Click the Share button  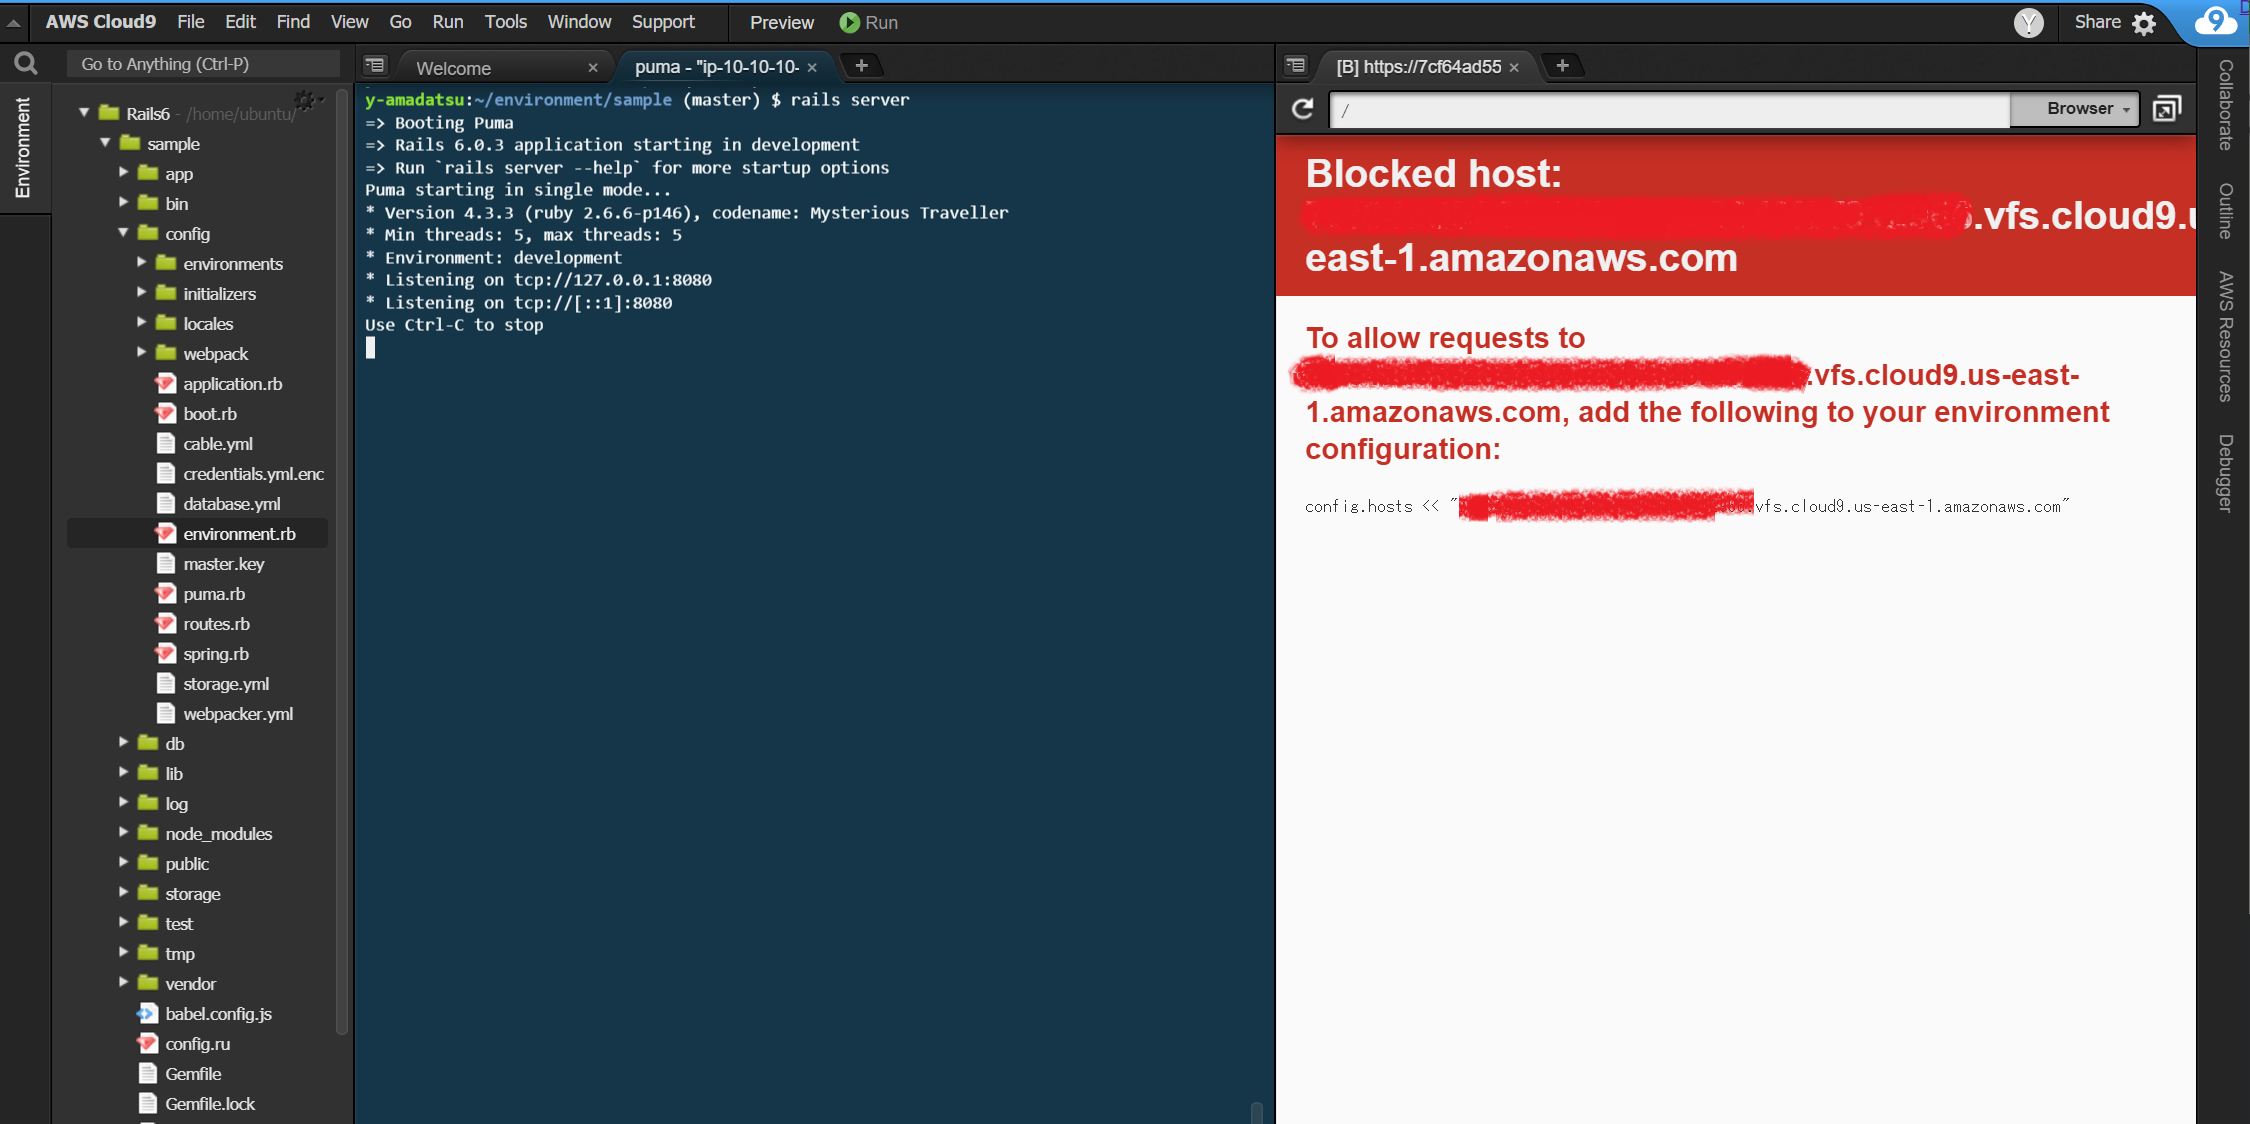click(x=2097, y=22)
